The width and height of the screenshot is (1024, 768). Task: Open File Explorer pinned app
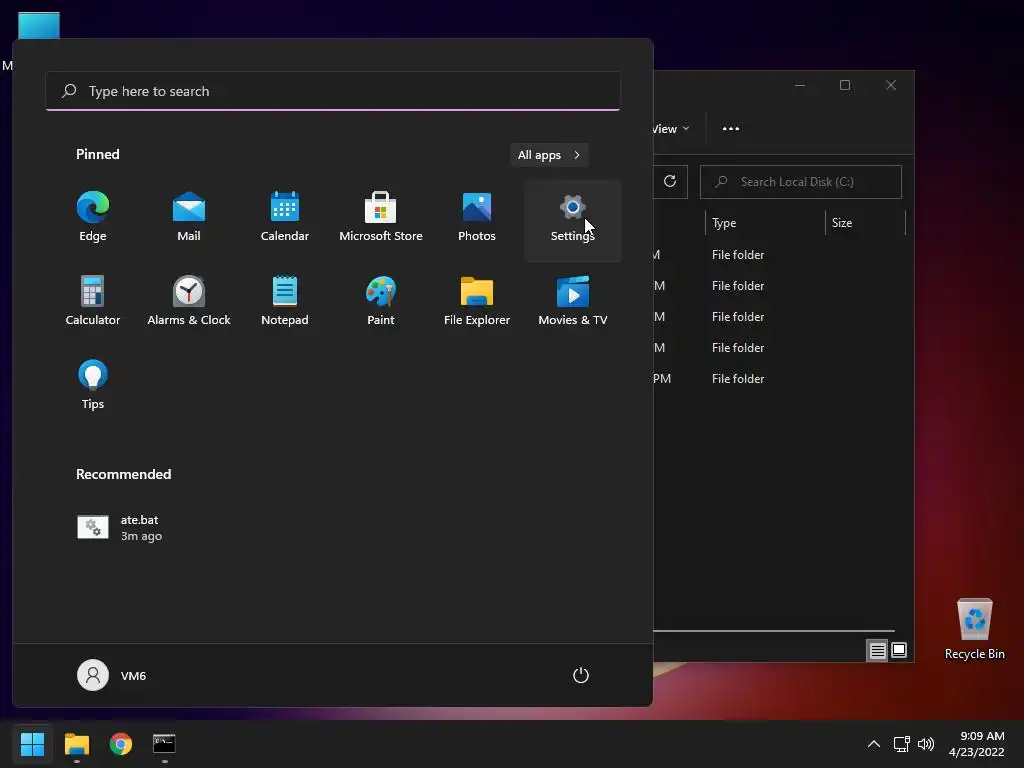point(477,301)
